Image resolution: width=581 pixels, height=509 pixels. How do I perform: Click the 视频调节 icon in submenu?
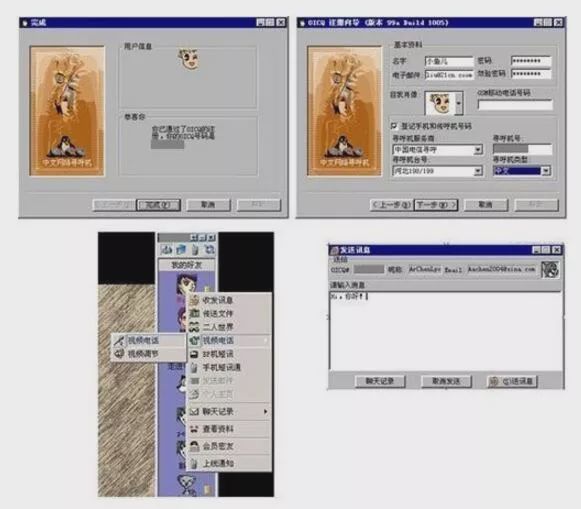pyautogui.click(x=119, y=354)
